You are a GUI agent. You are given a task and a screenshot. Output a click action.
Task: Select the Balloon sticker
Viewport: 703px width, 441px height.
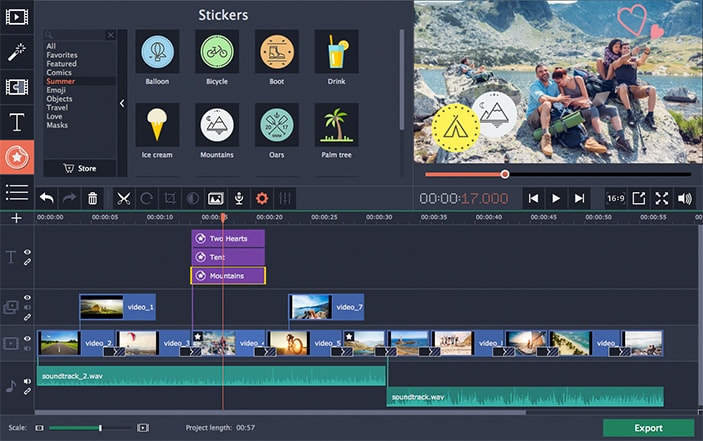(x=157, y=52)
